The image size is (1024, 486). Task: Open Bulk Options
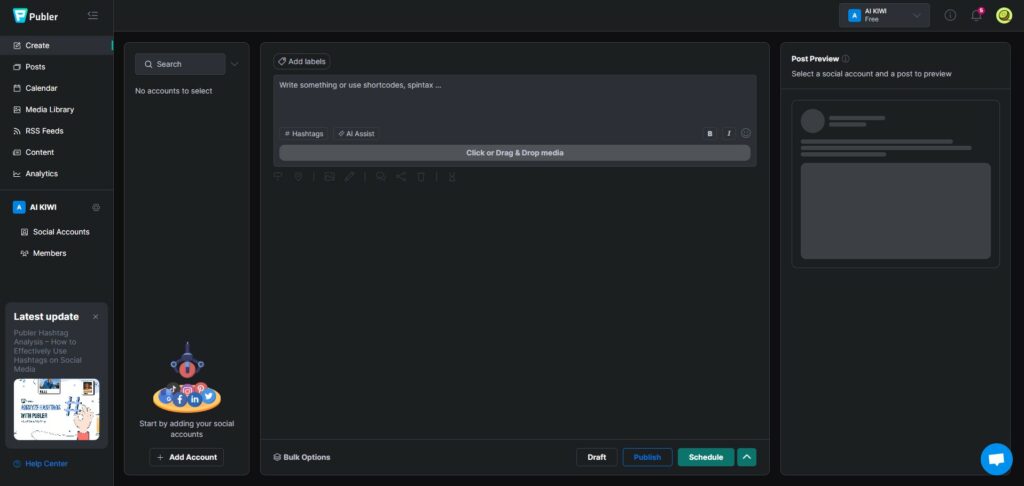pos(302,457)
